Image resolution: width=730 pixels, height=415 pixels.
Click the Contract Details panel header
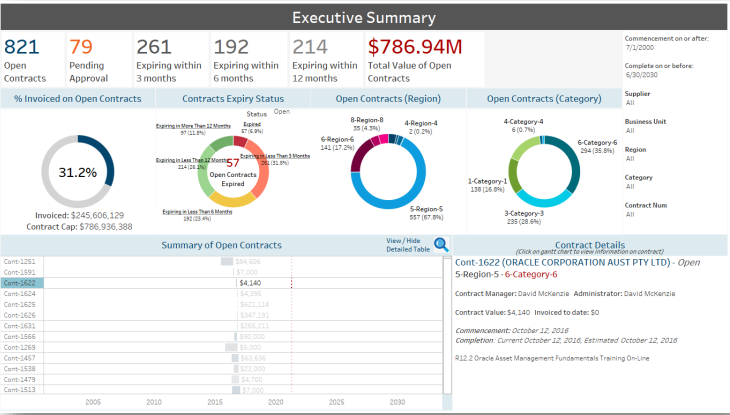(590, 245)
